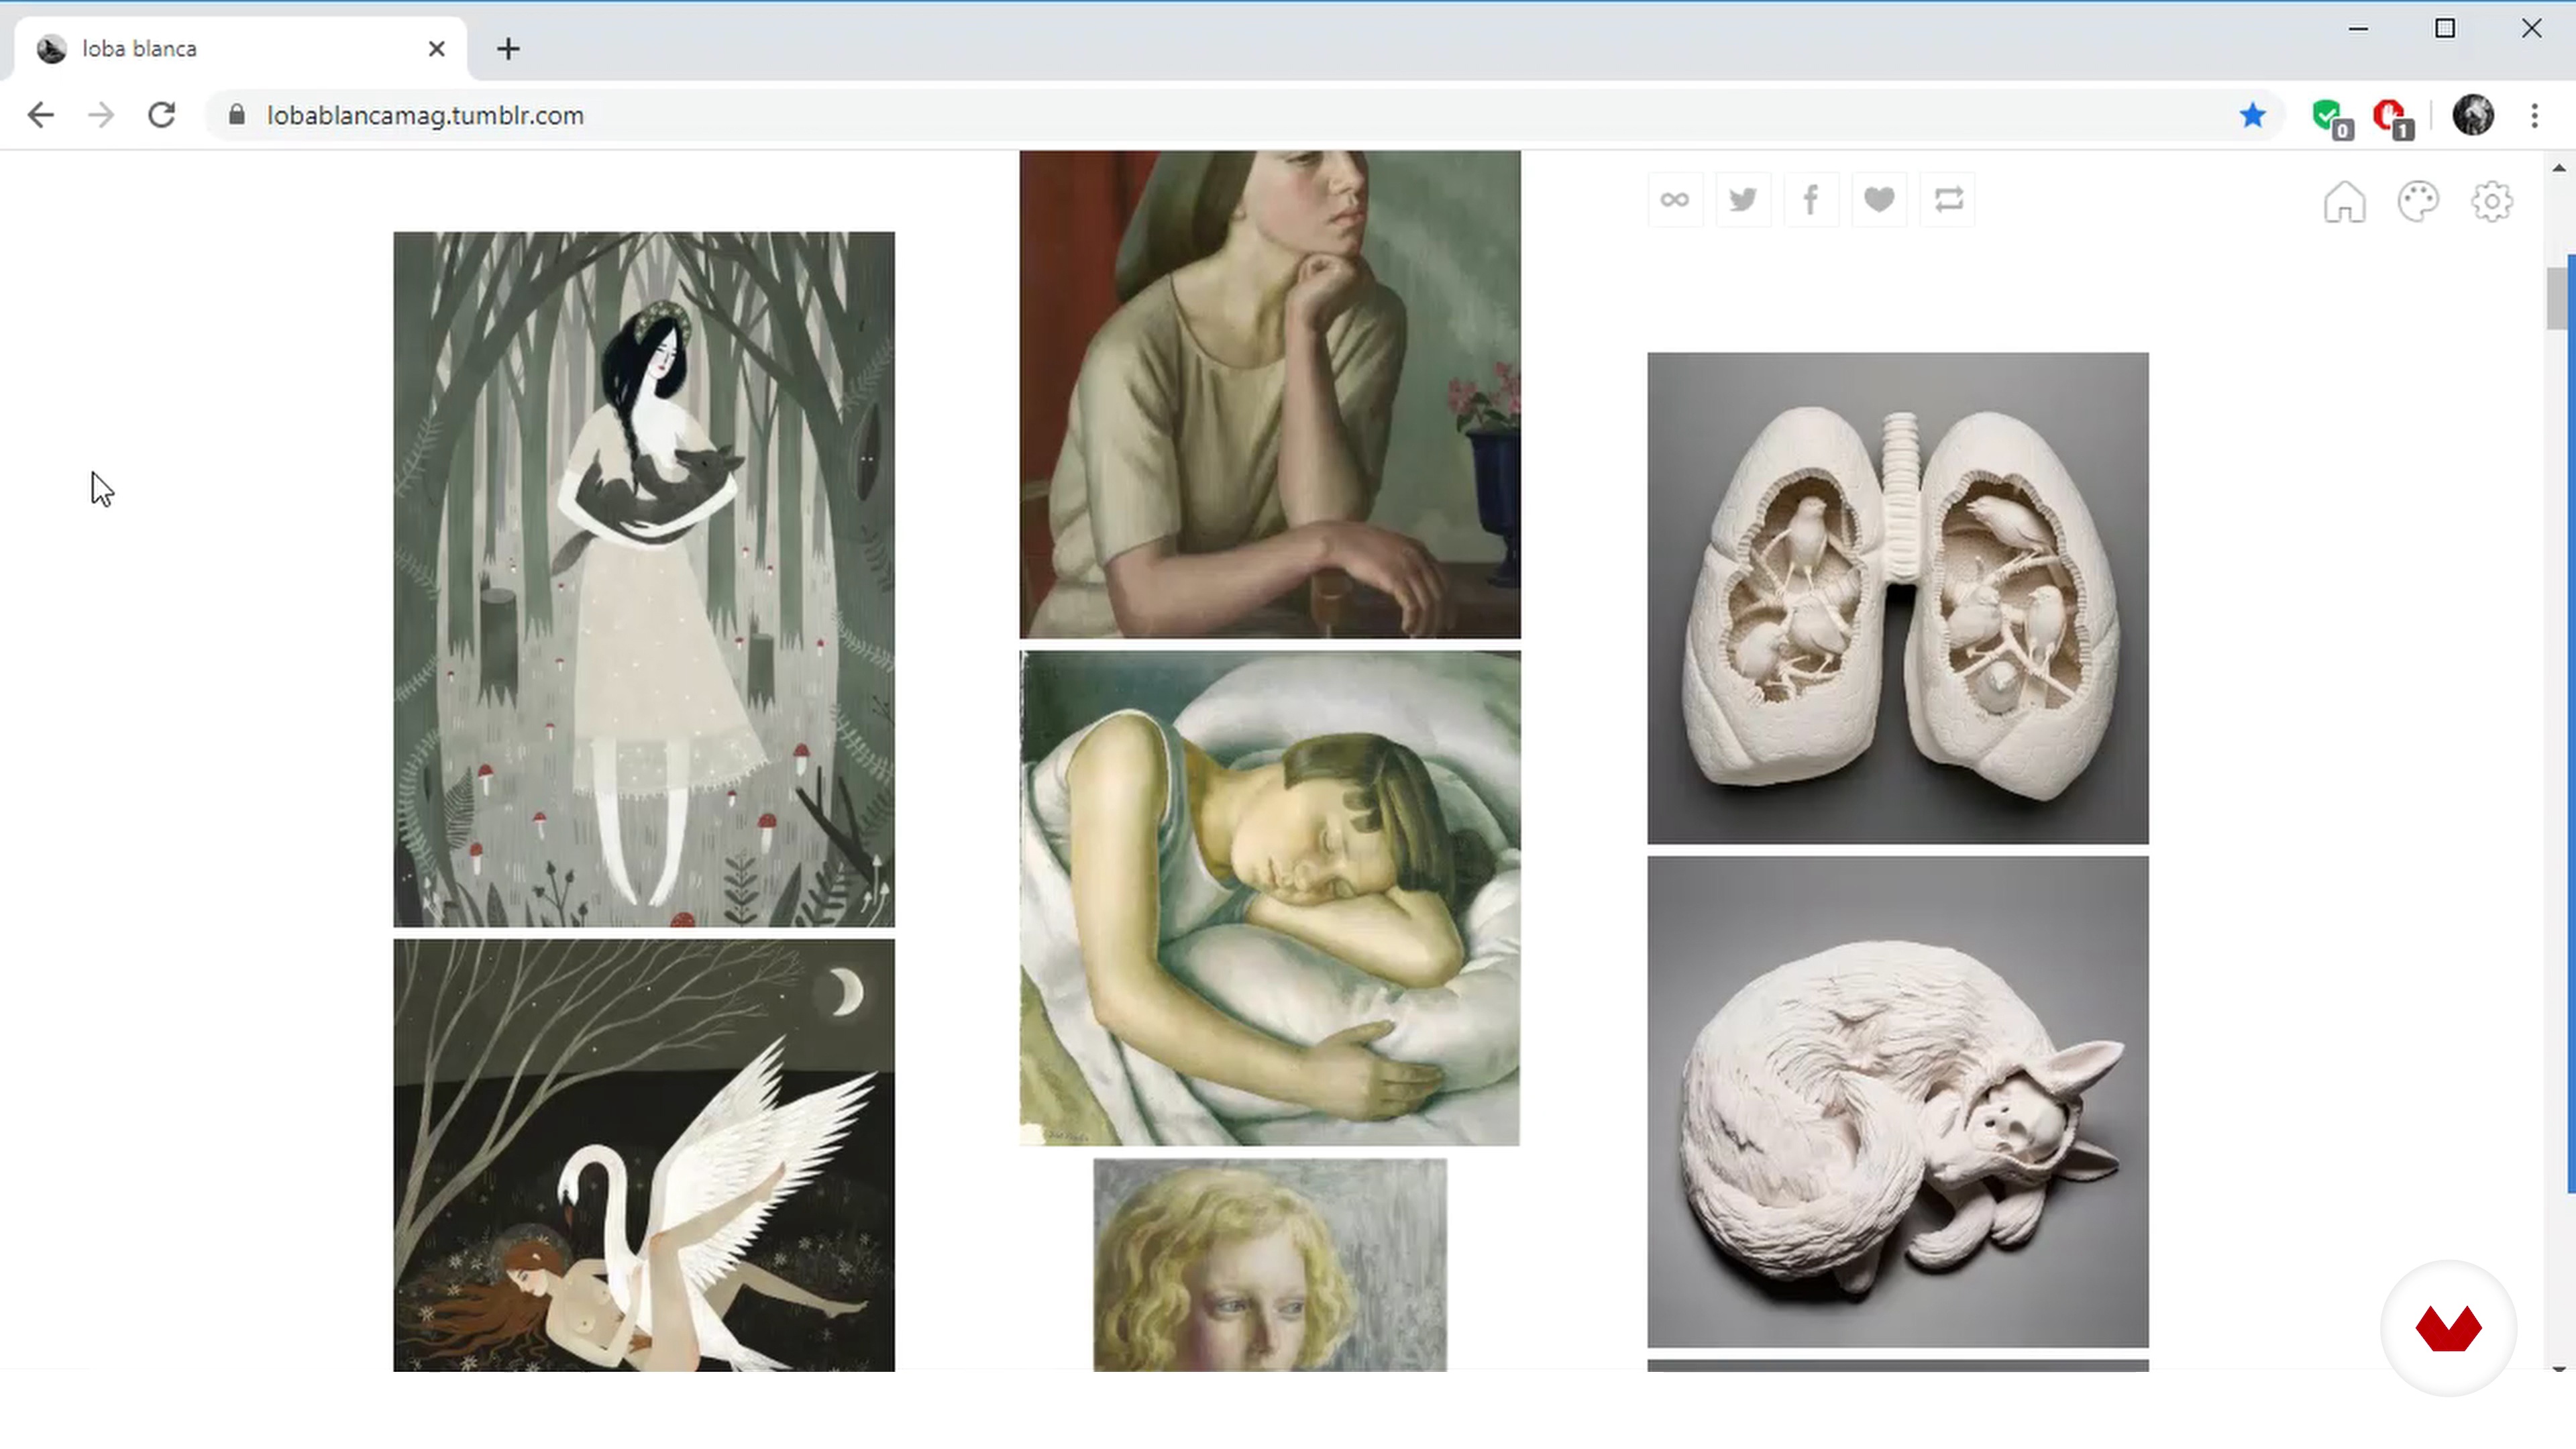Image resolution: width=2576 pixels, height=1449 pixels.
Task: Open the blog settings gear icon
Action: coord(2492,201)
